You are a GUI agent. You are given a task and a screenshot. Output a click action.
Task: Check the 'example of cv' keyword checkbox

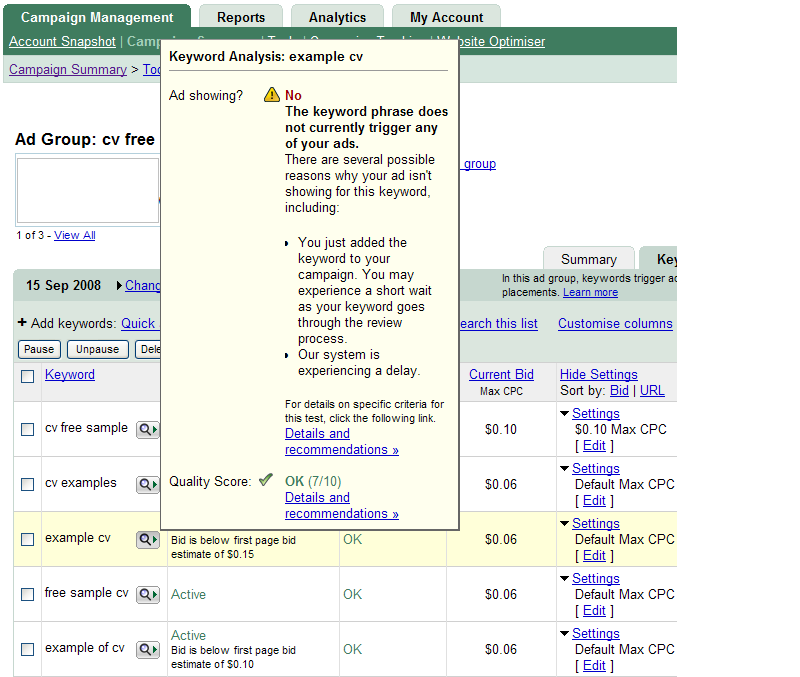tap(28, 649)
